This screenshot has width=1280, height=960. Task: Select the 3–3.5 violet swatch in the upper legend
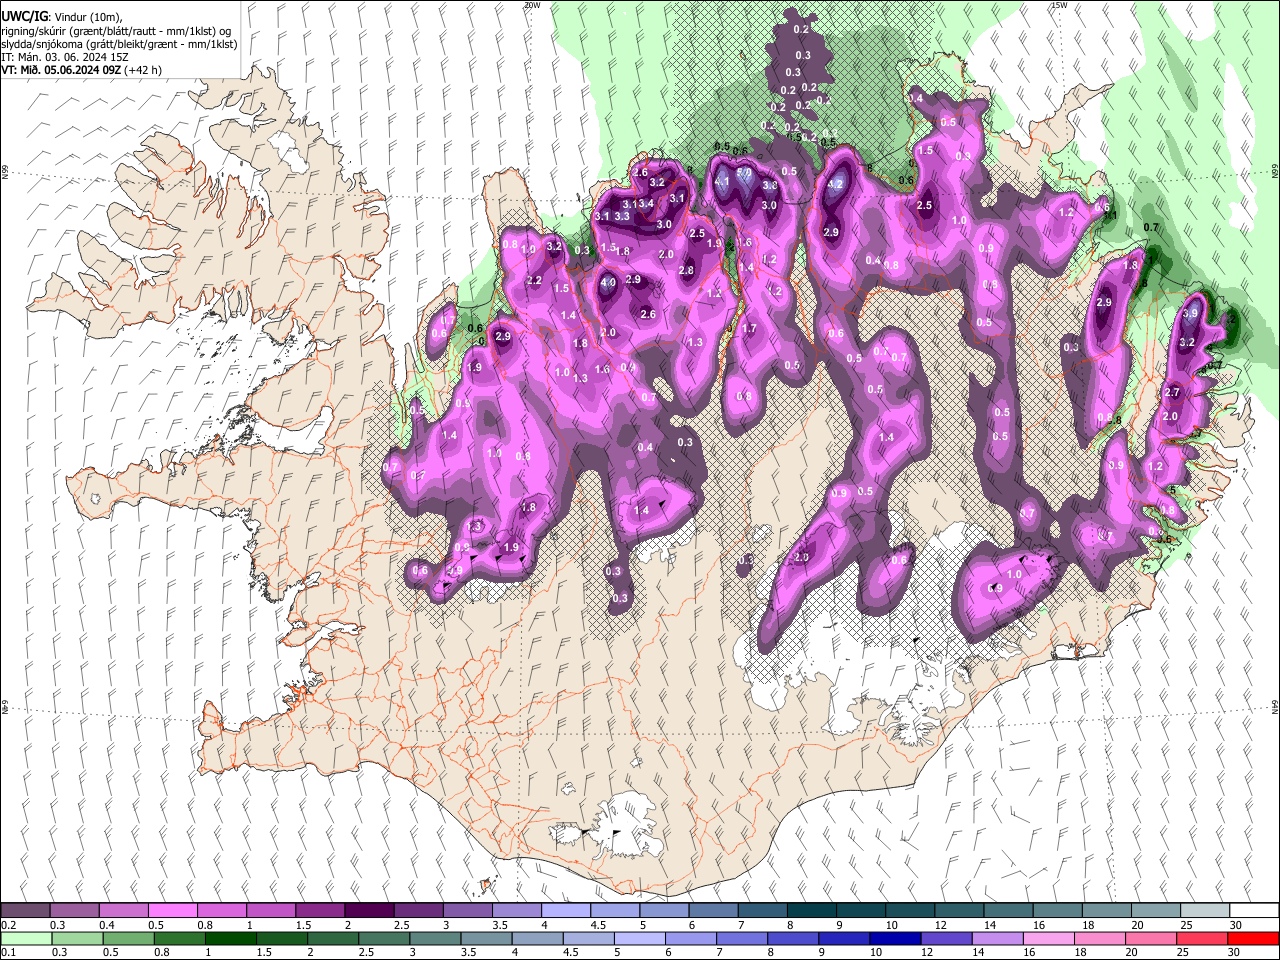(x=466, y=910)
